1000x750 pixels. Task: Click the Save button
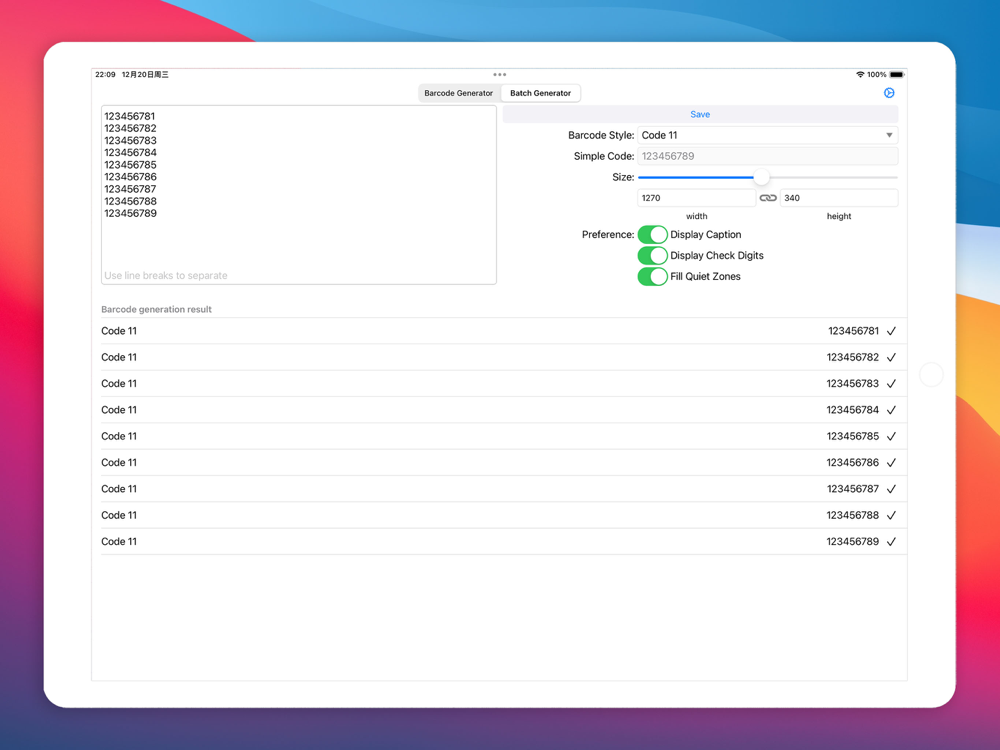[x=700, y=114]
